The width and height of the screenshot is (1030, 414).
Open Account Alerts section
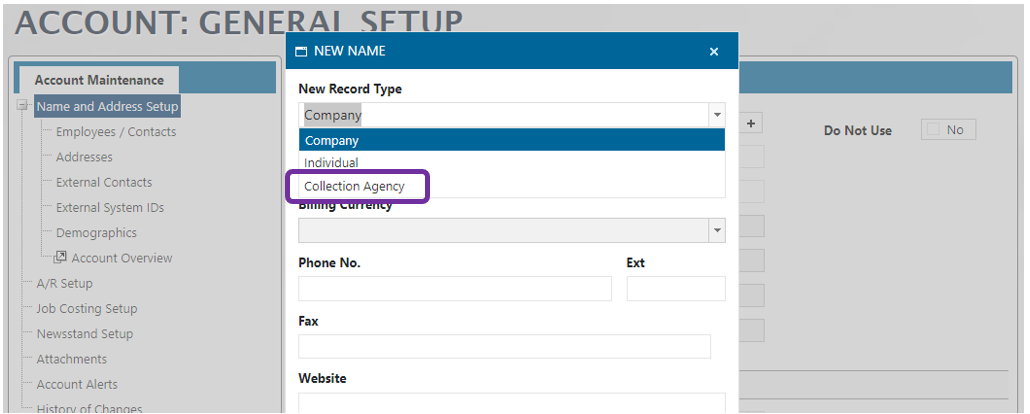pyautogui.click(x=77, y=384)
